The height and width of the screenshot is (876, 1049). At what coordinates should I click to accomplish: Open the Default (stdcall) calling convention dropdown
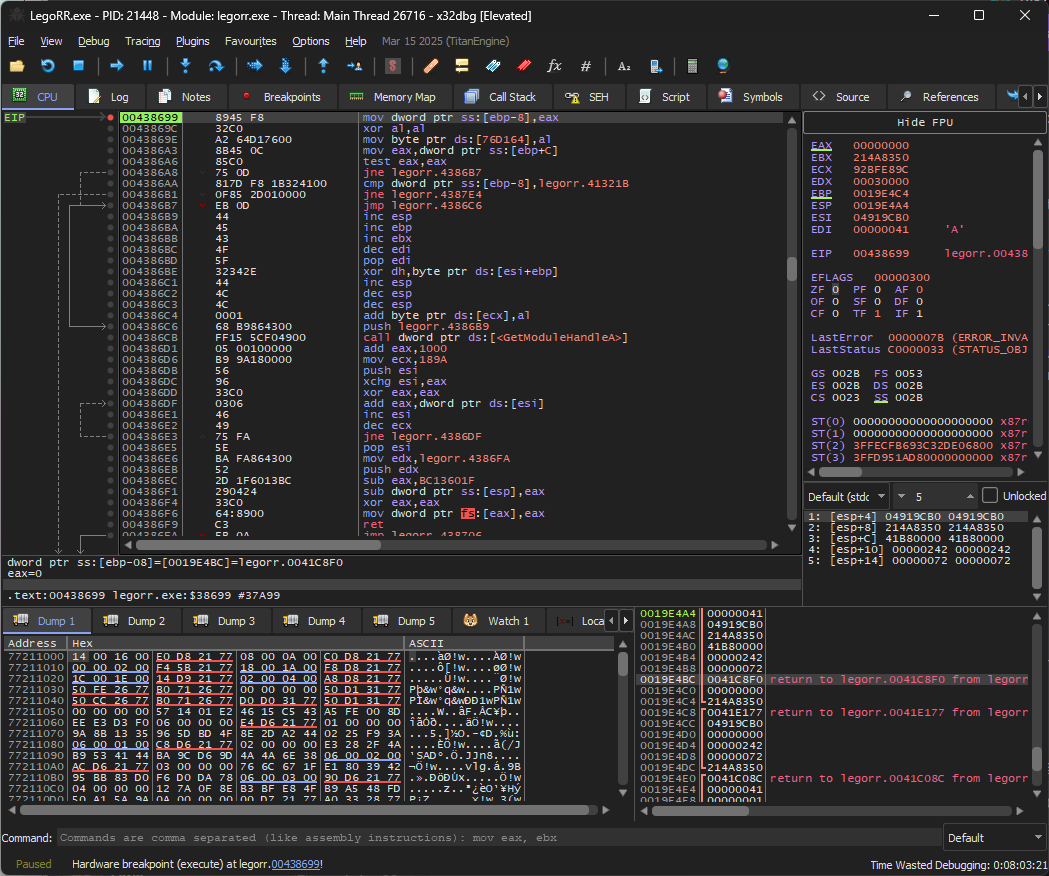[x=846, y=497]
